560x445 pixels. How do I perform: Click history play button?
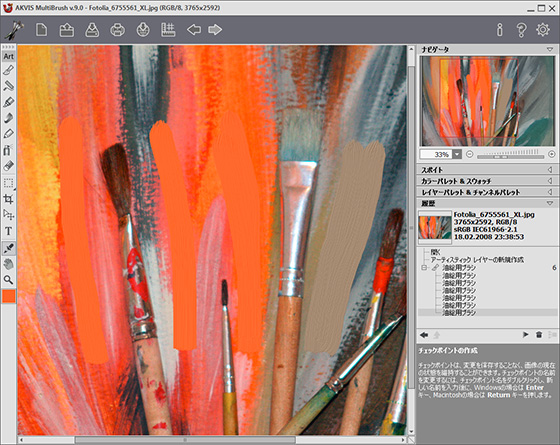(525, 335)
